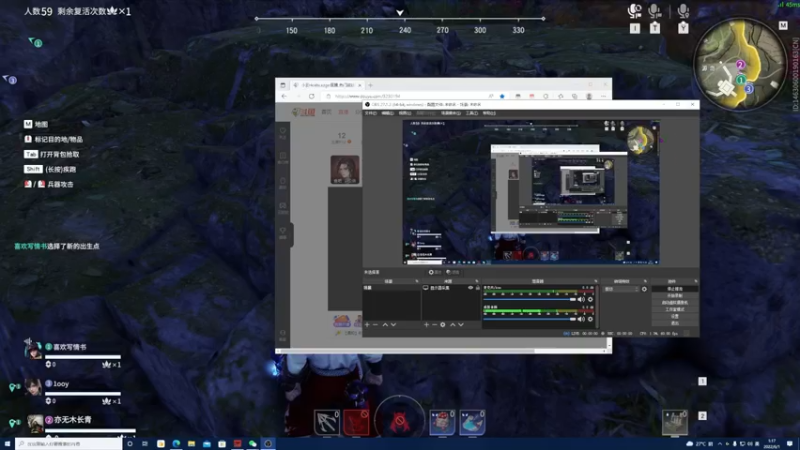Screen dimensions: 800x450
Task: Click the browser refresh icon
Action: pyautogui.click(x=311, y=96)
